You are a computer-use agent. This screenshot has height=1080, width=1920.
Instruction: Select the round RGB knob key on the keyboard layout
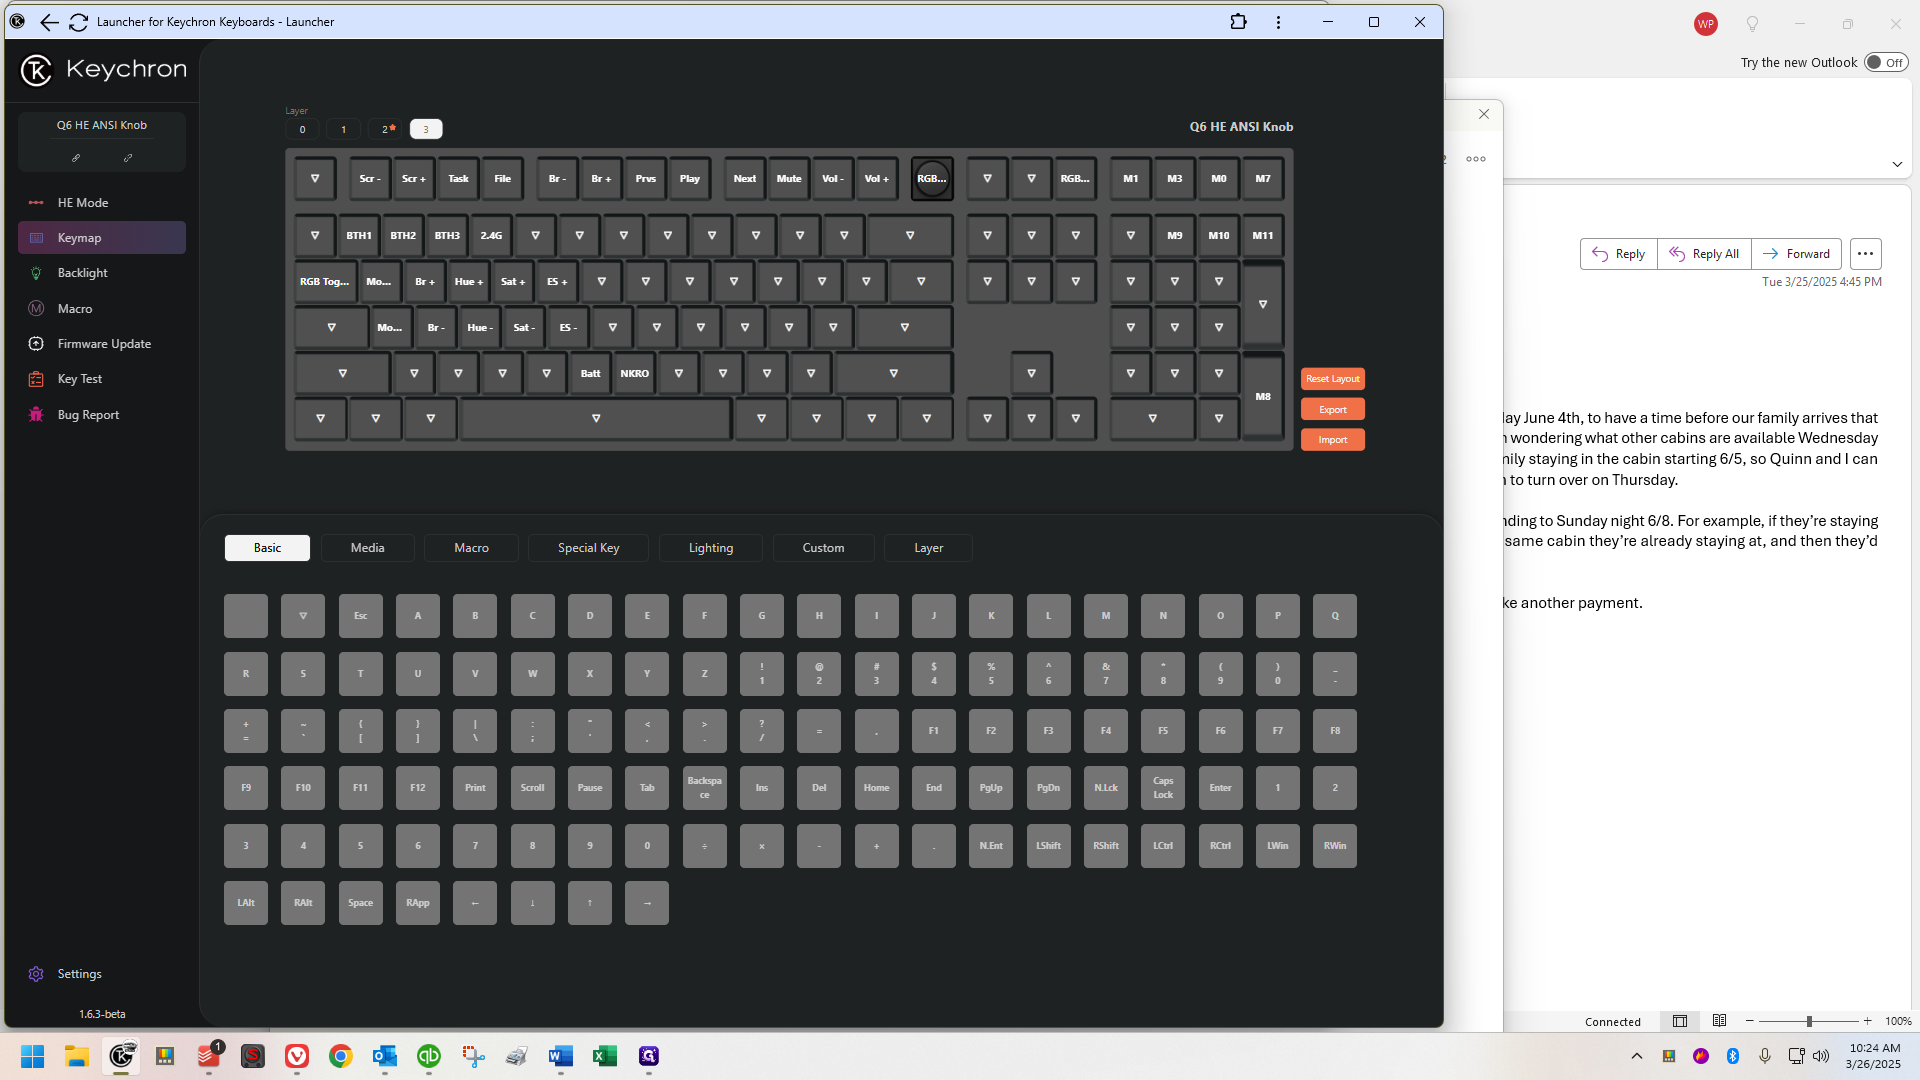pos(931,178)
